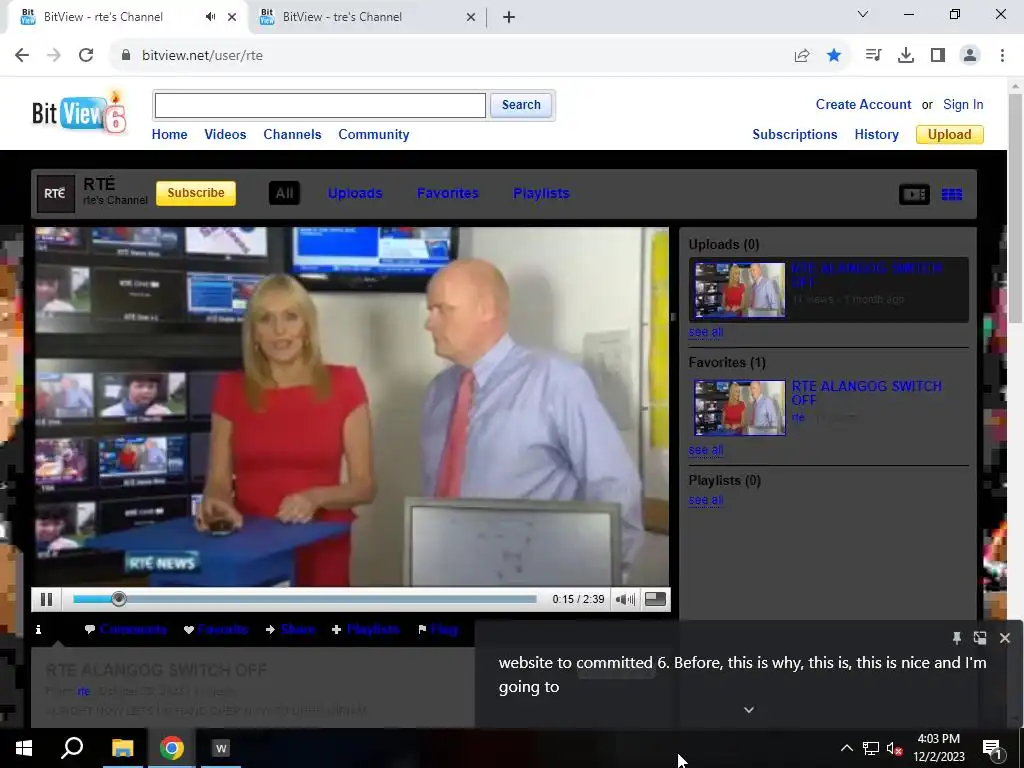This screenshot has height=768, width=1024.
Task: Open the Sign In link
Action: (963, 104)
